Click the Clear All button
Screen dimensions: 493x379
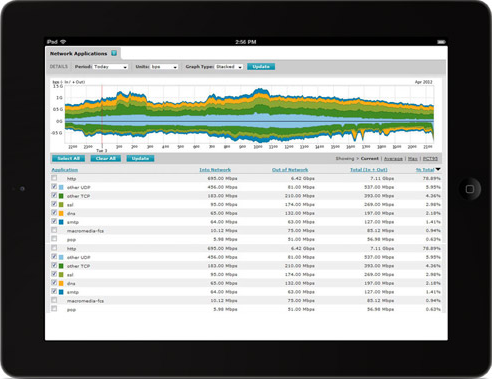click(106, 158)
